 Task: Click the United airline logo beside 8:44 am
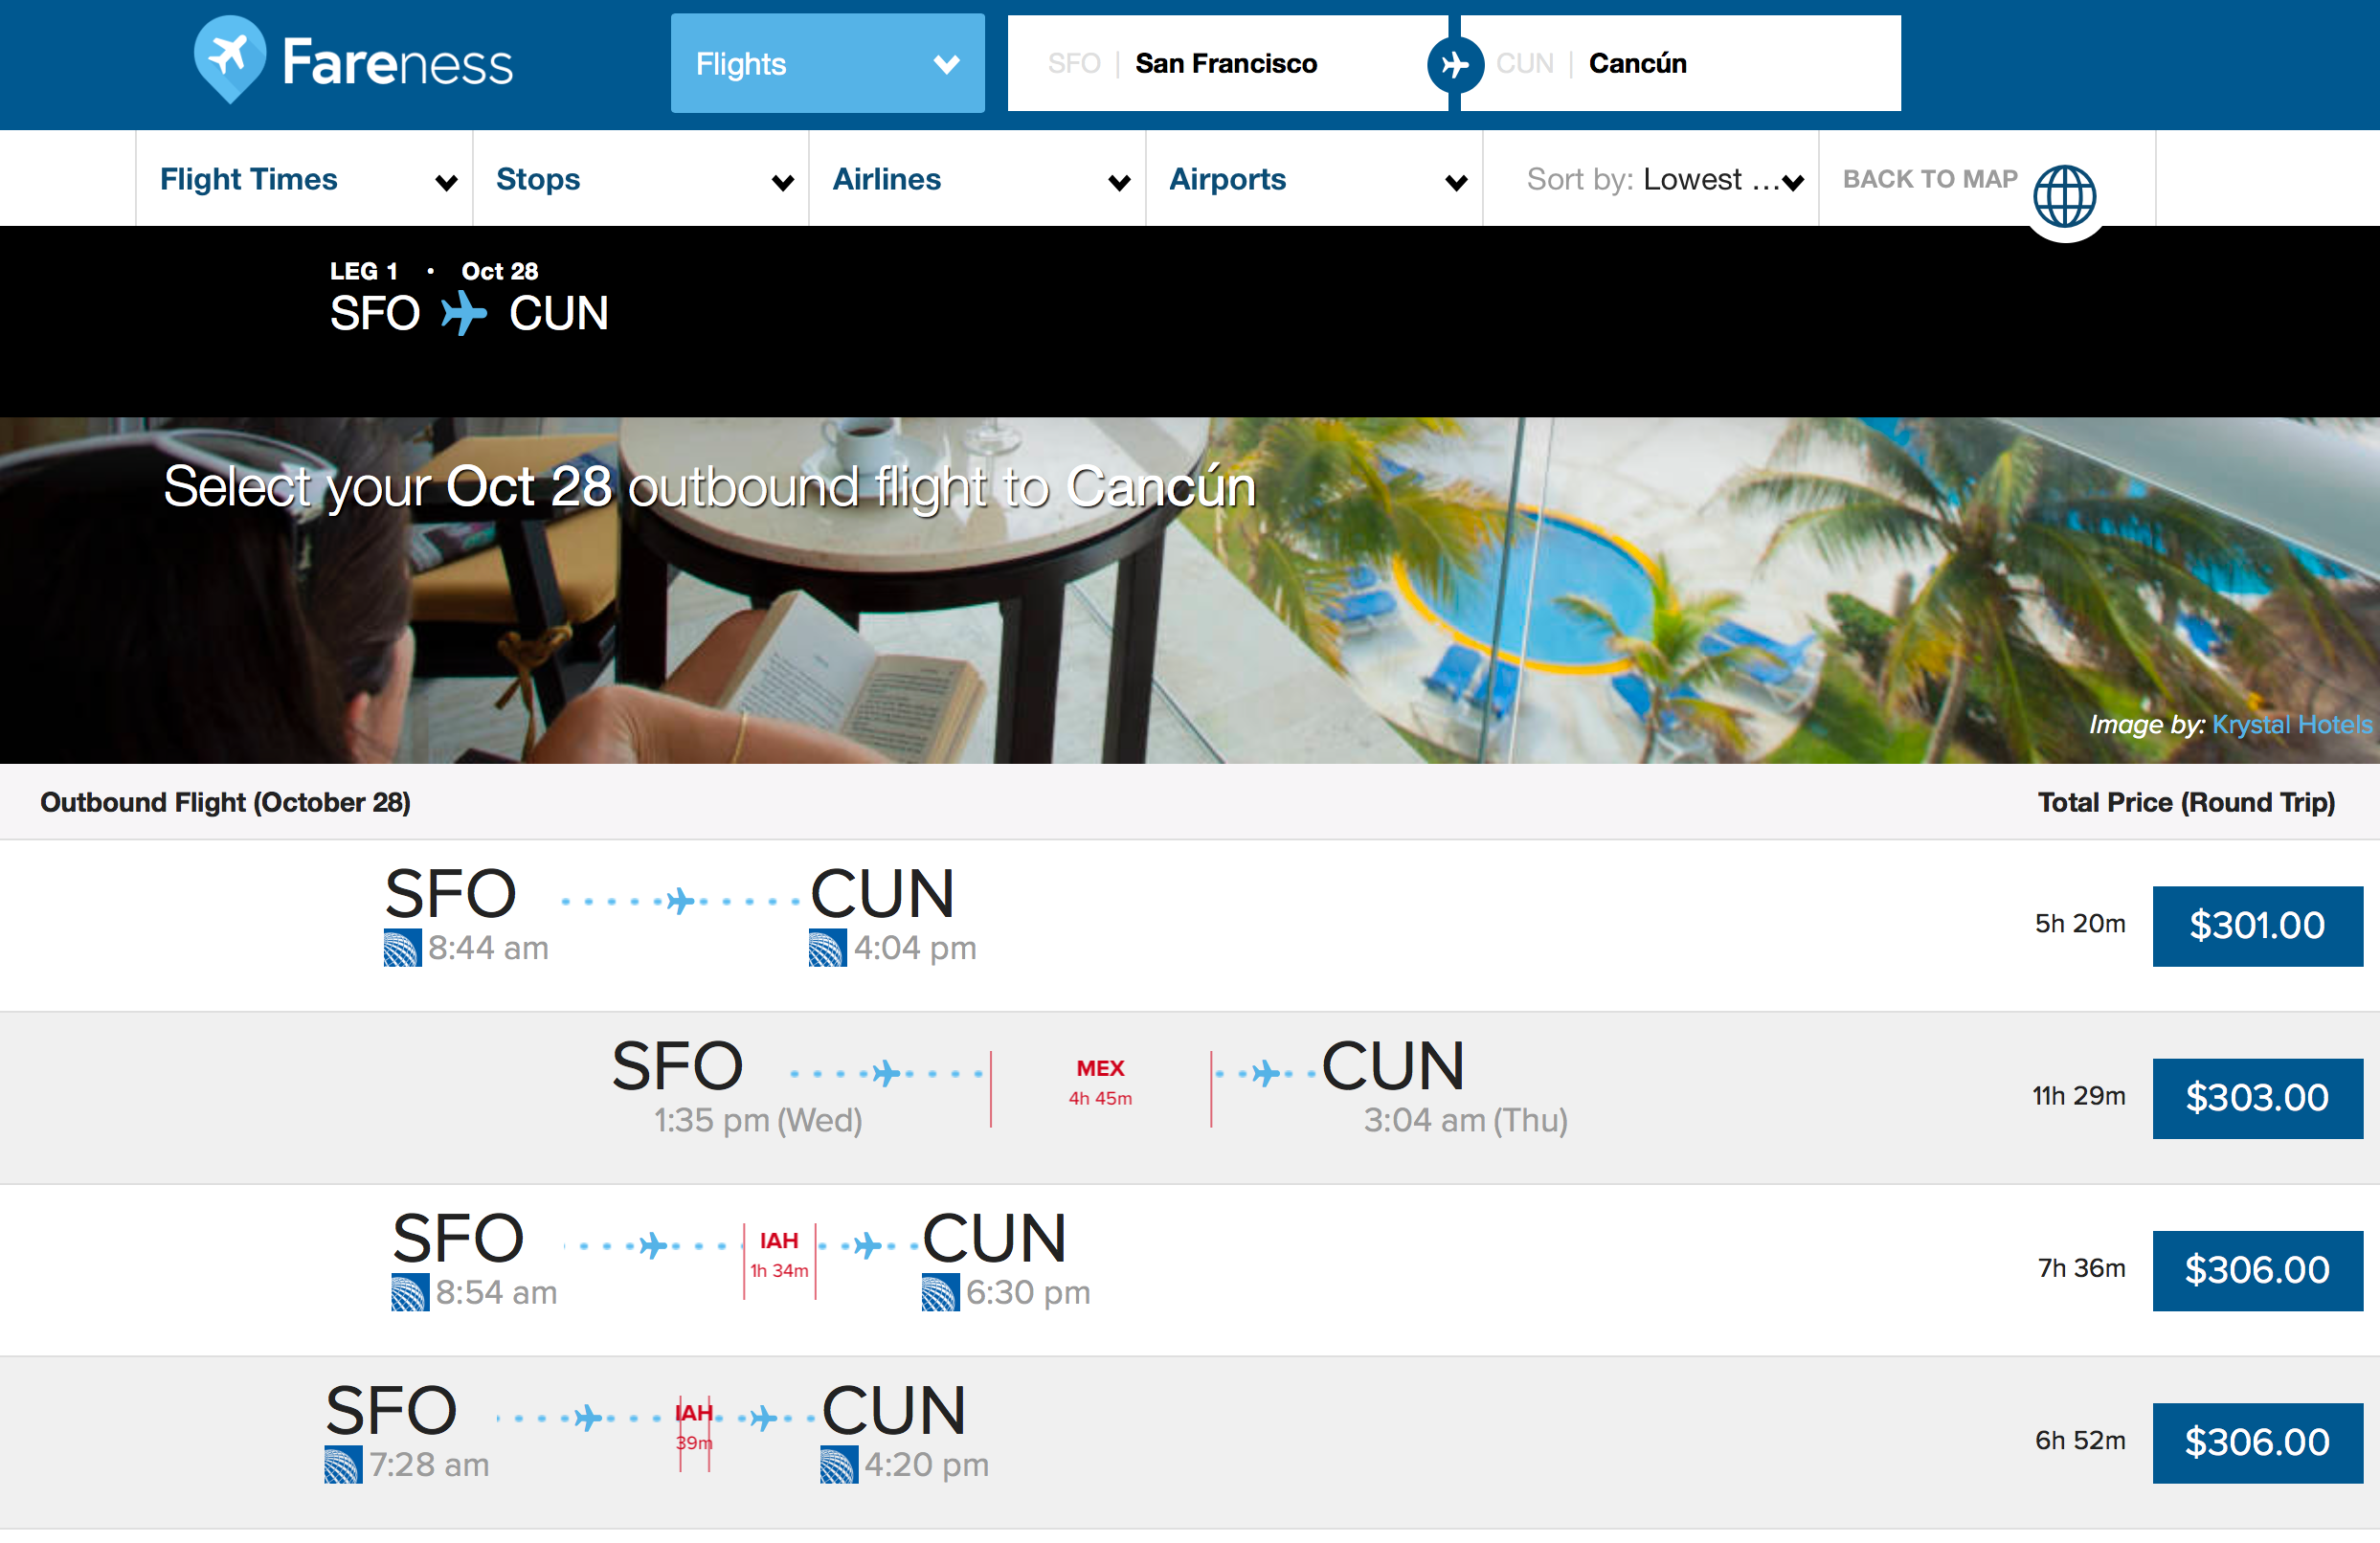pos(402,947)
